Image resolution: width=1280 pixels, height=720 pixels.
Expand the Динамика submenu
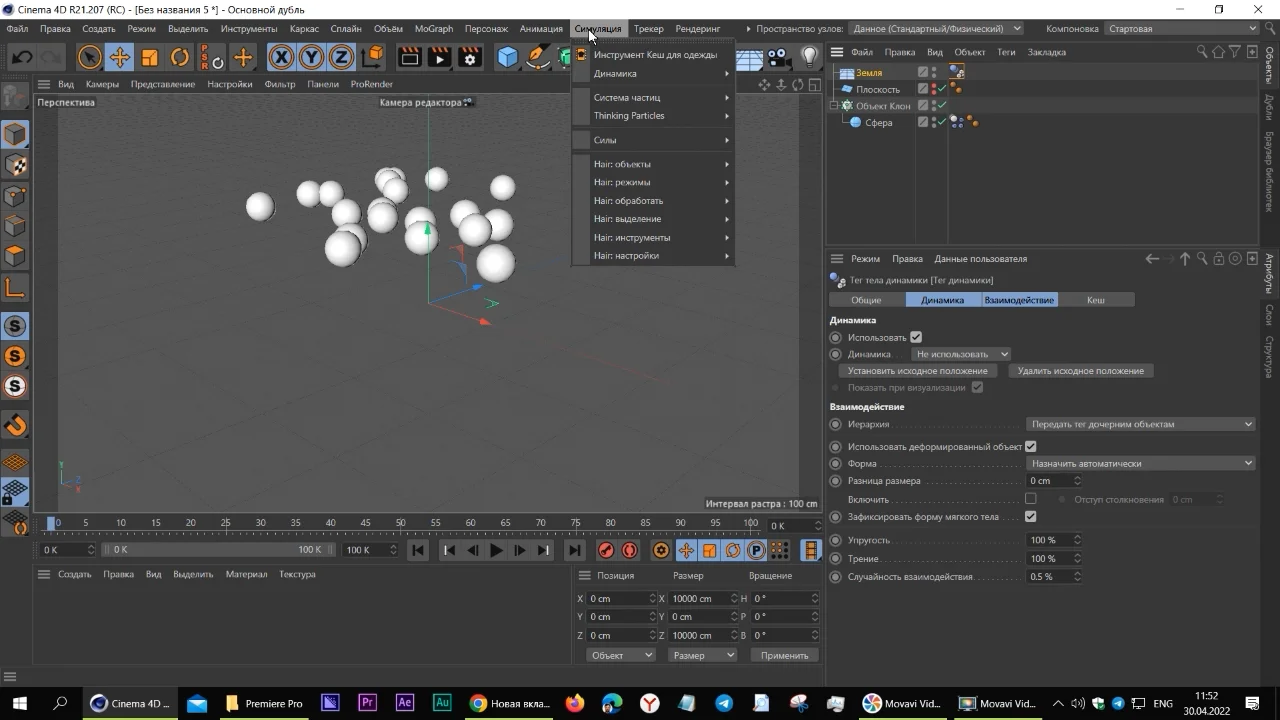654,73
